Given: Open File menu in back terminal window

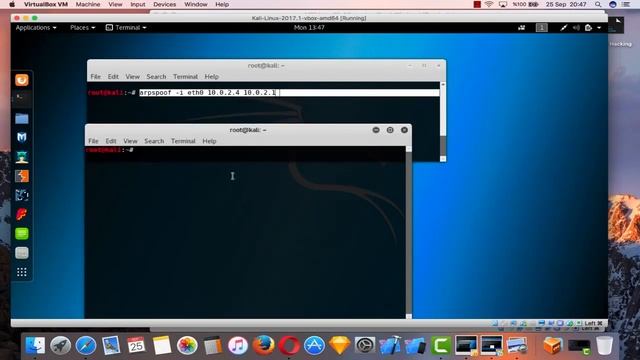Looking at the screenshot, I should coord(96,77).
